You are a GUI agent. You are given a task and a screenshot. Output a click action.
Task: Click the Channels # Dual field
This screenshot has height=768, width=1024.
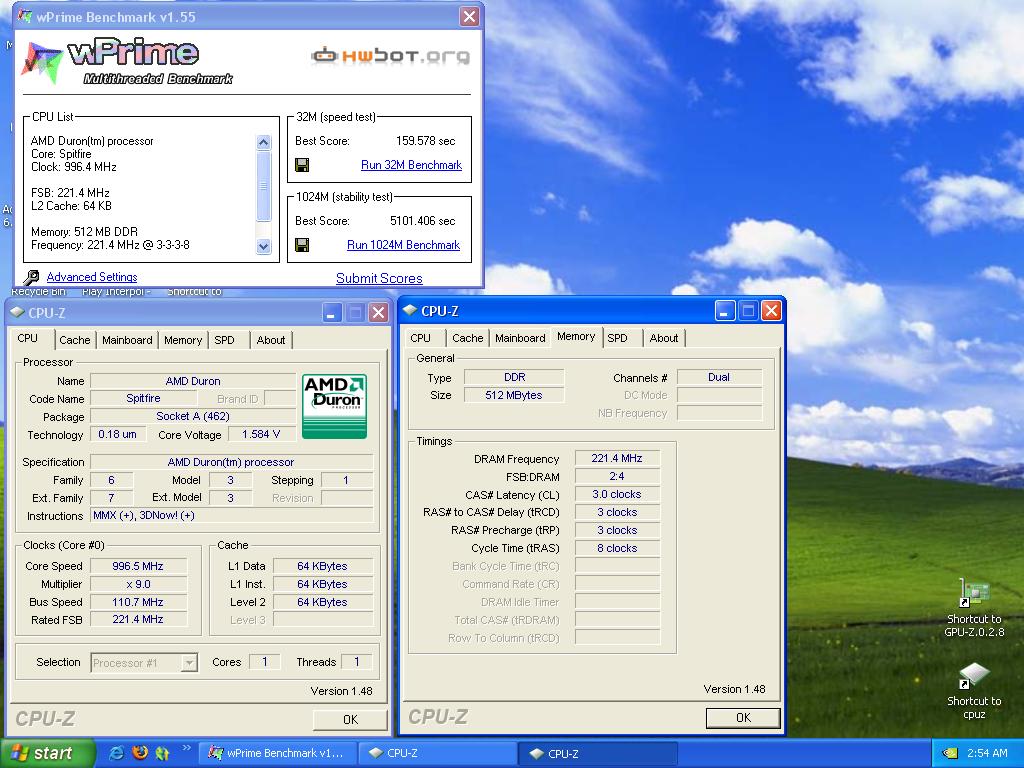[719, 377]
